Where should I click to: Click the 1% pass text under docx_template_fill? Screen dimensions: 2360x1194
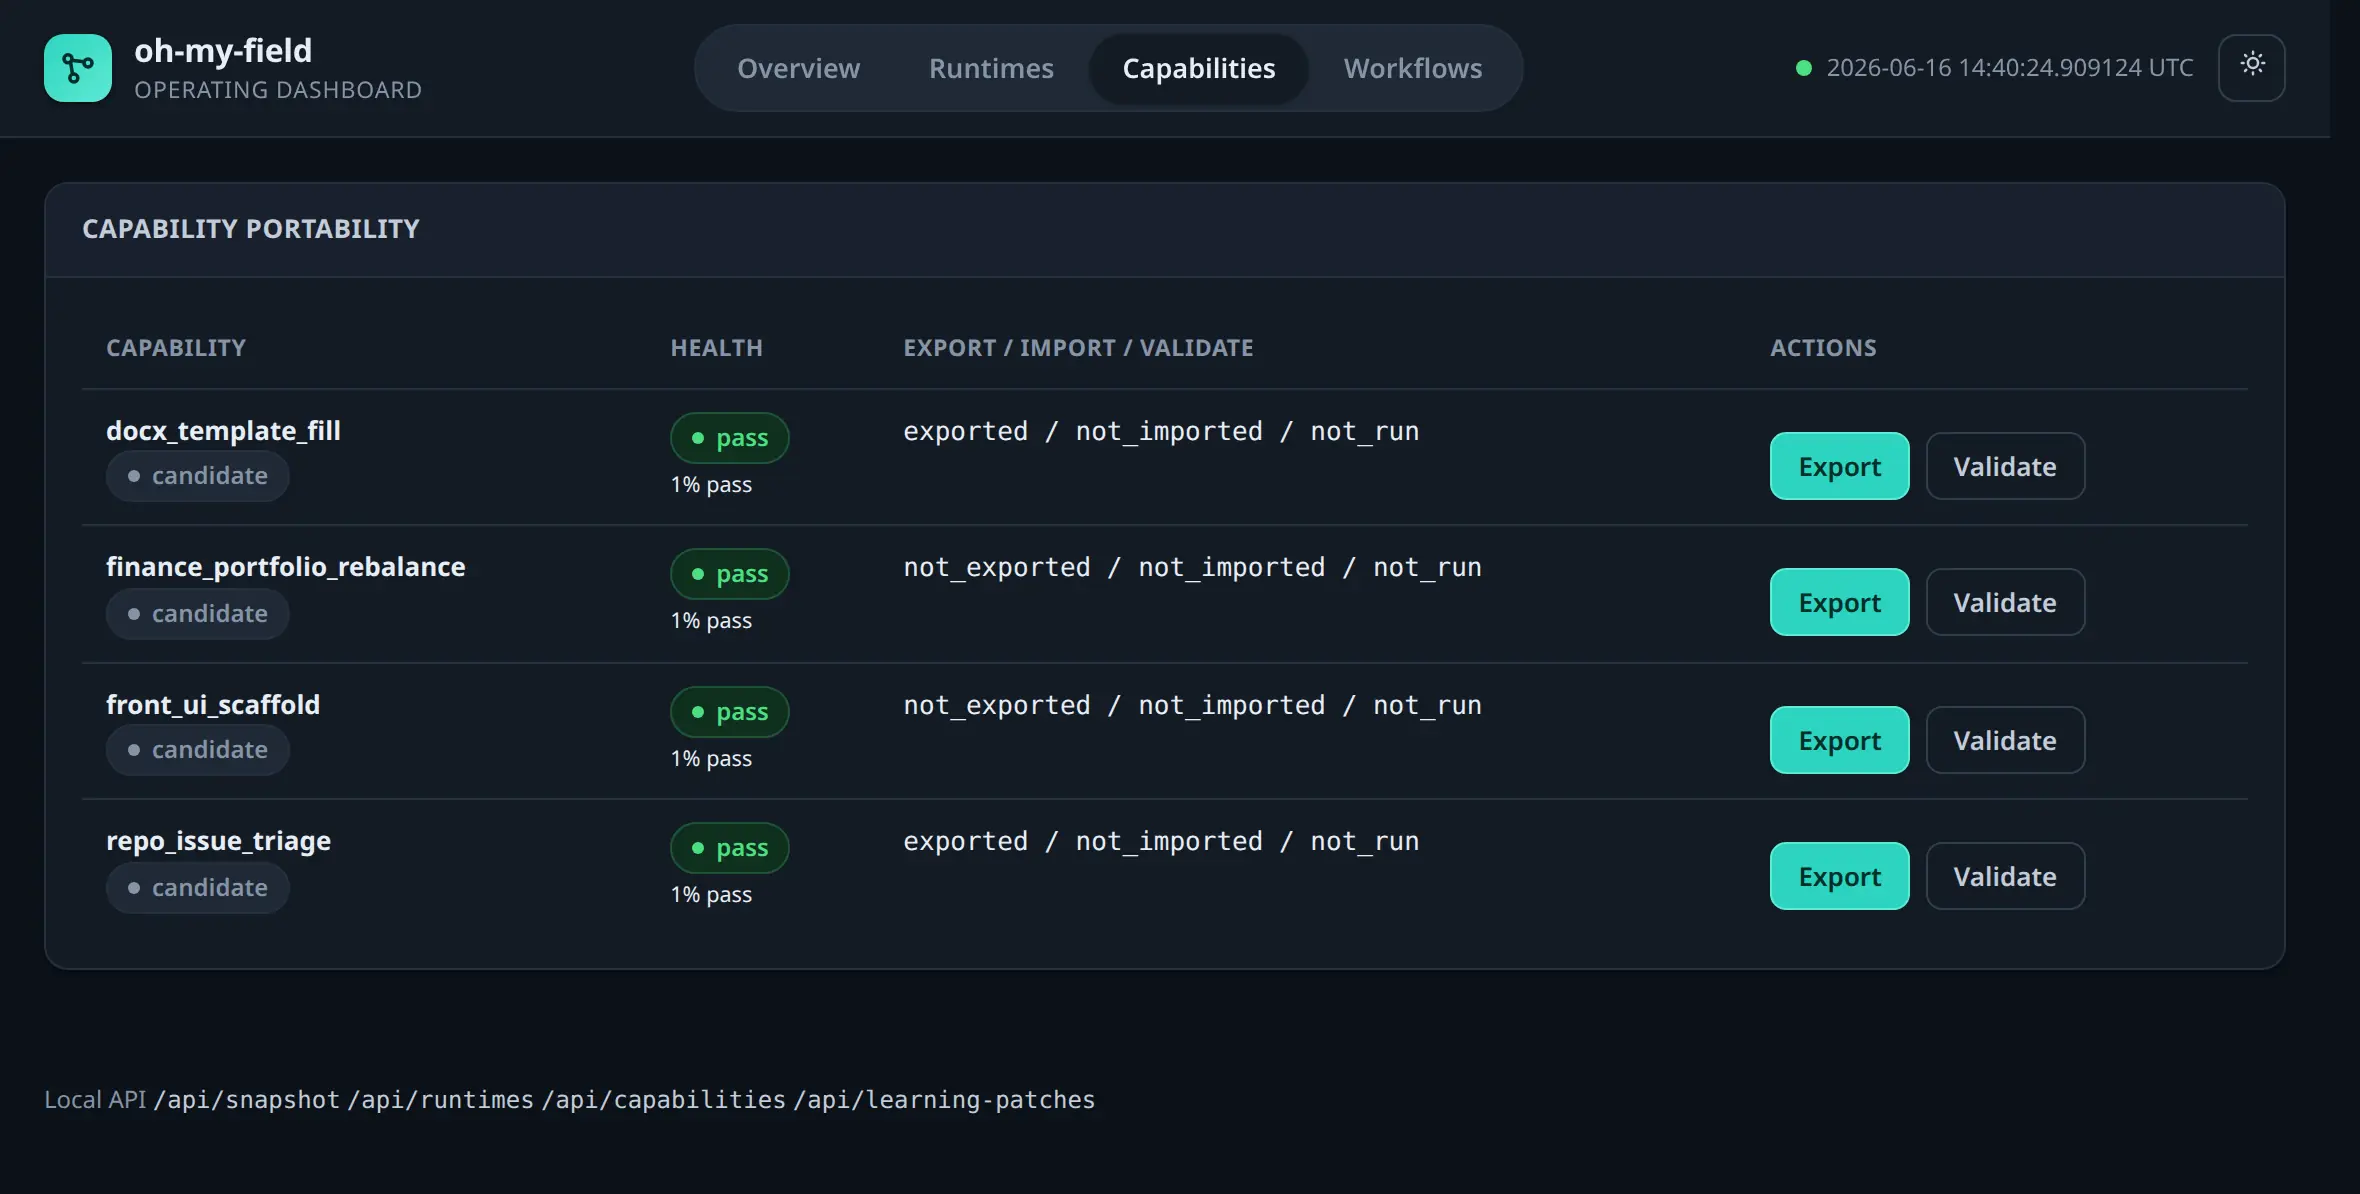[x=711, y=484]
